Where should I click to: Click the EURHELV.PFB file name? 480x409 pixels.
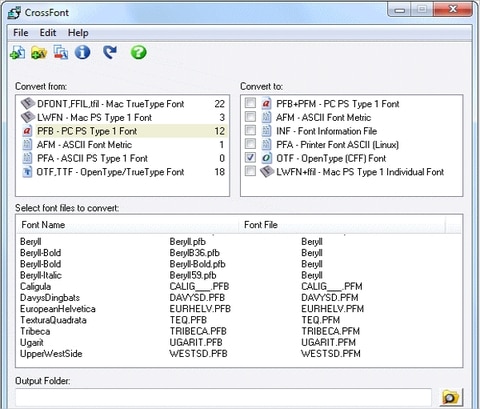(x=200, y=309)
